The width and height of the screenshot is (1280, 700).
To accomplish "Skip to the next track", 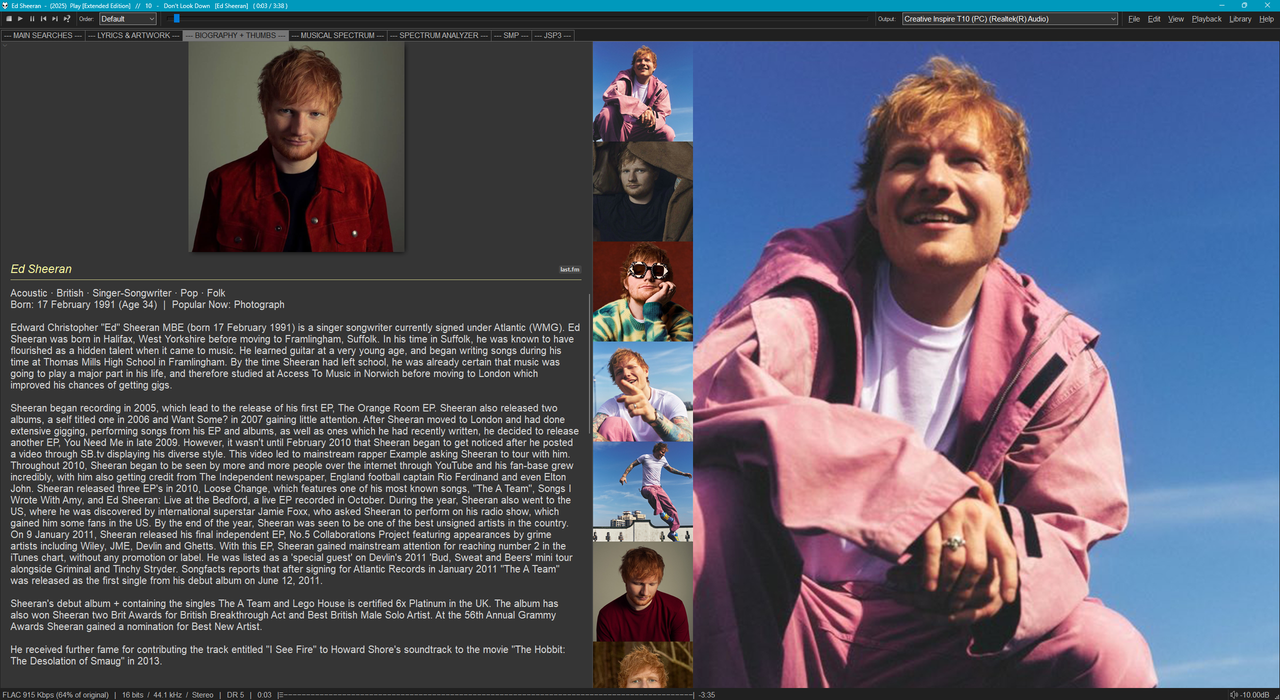I will 56,19.
